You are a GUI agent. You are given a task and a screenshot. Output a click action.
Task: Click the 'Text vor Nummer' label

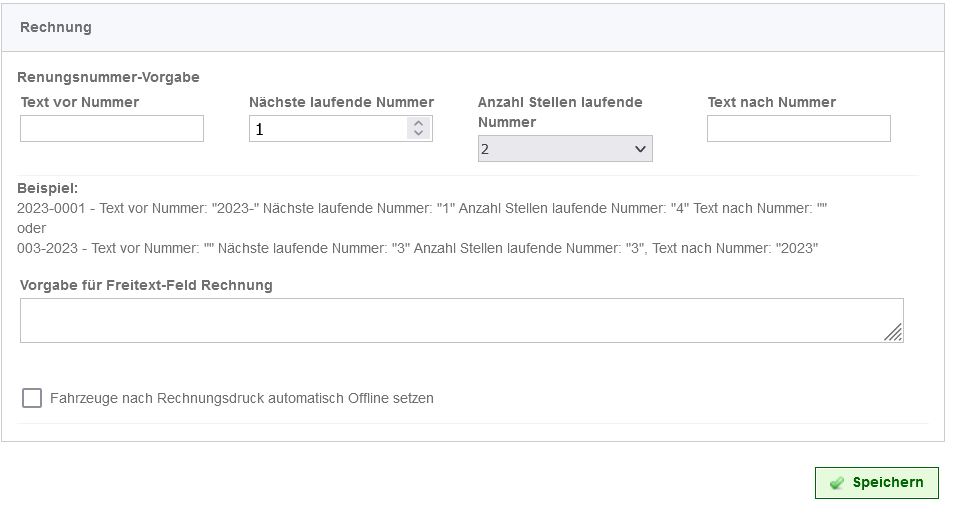(80, 102)
